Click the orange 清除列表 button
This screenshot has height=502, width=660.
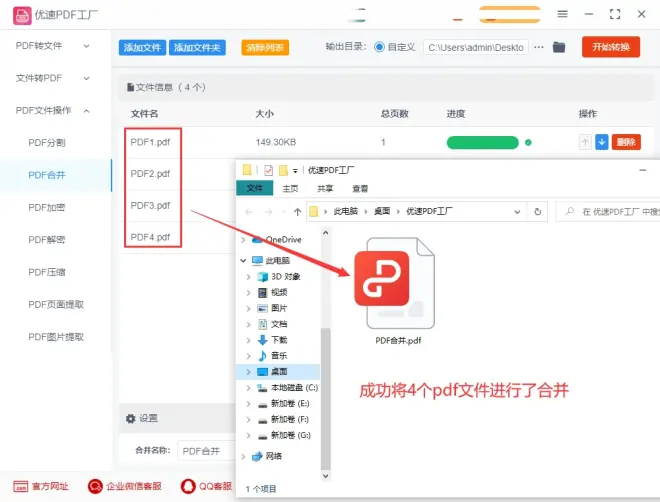click(265, 48)
